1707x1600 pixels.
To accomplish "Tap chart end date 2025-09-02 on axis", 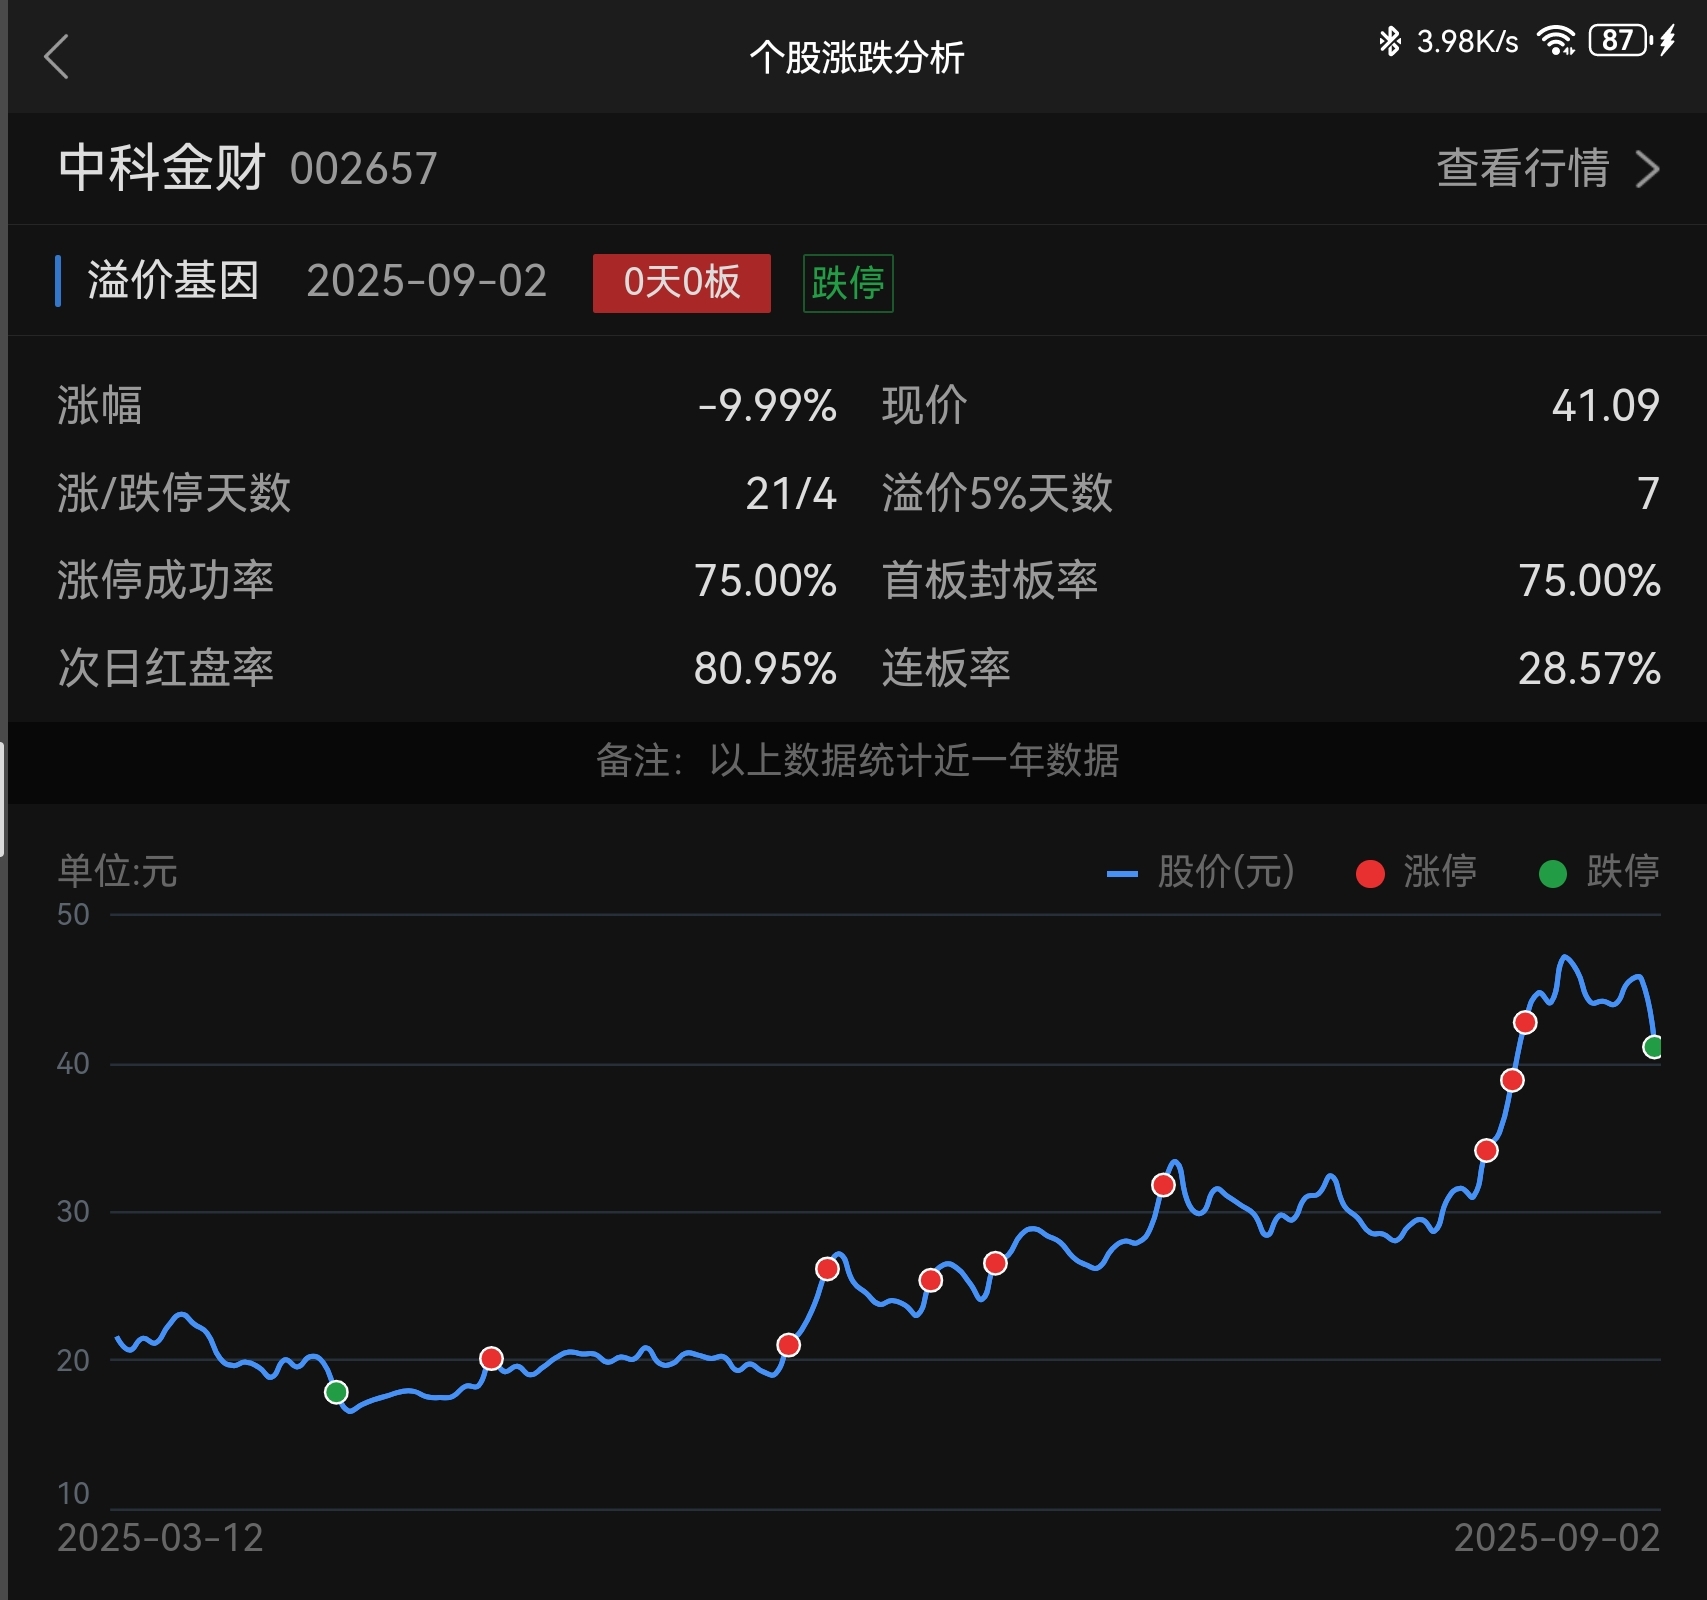I will [x=1557, y=1538].
